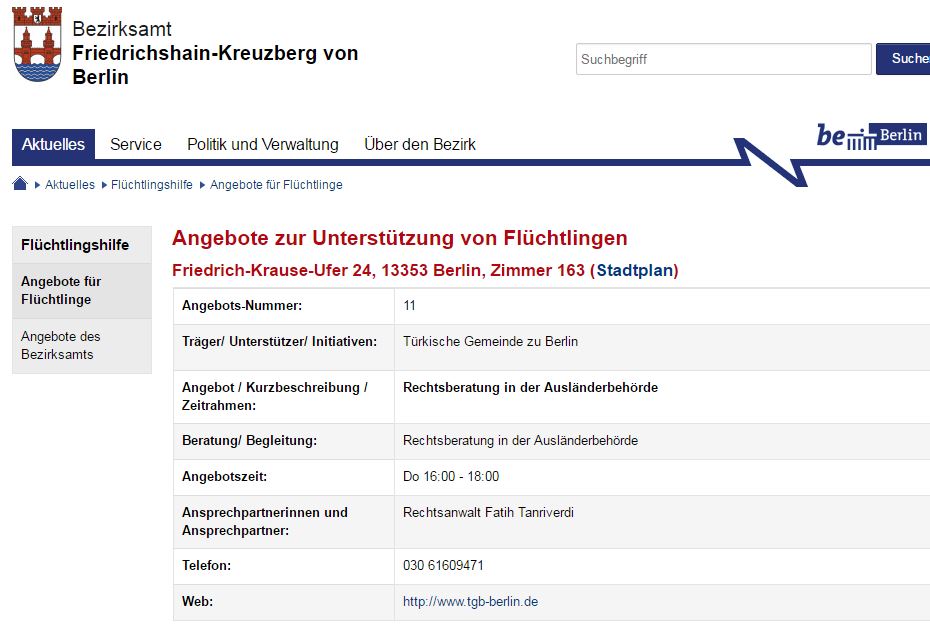Open the Über den Bezirk menu

(x=420, y=145)
